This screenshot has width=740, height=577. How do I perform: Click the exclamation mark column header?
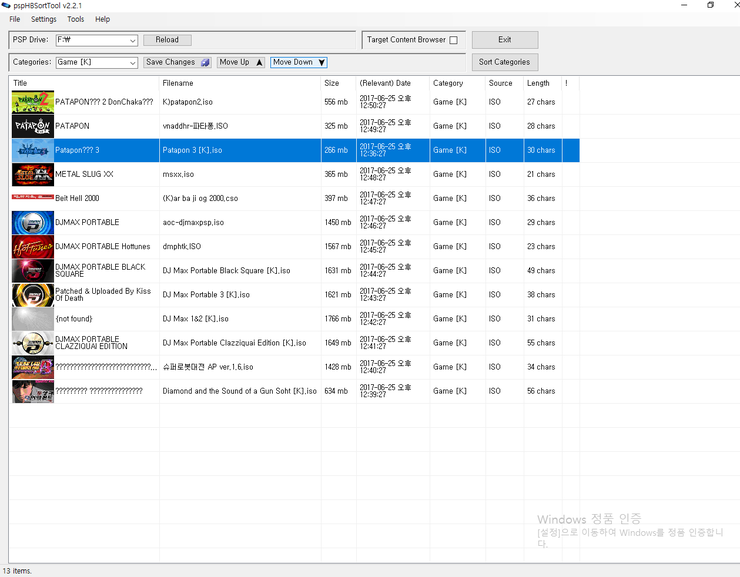tap(571, 83)
